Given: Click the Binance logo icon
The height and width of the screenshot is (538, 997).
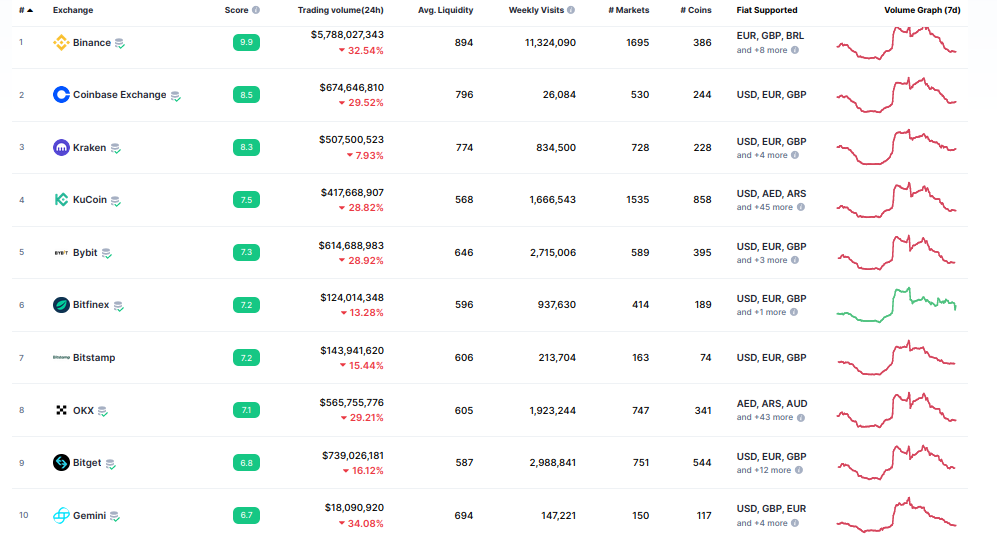Looking at the screenshot, I should (x=61, y=43).
